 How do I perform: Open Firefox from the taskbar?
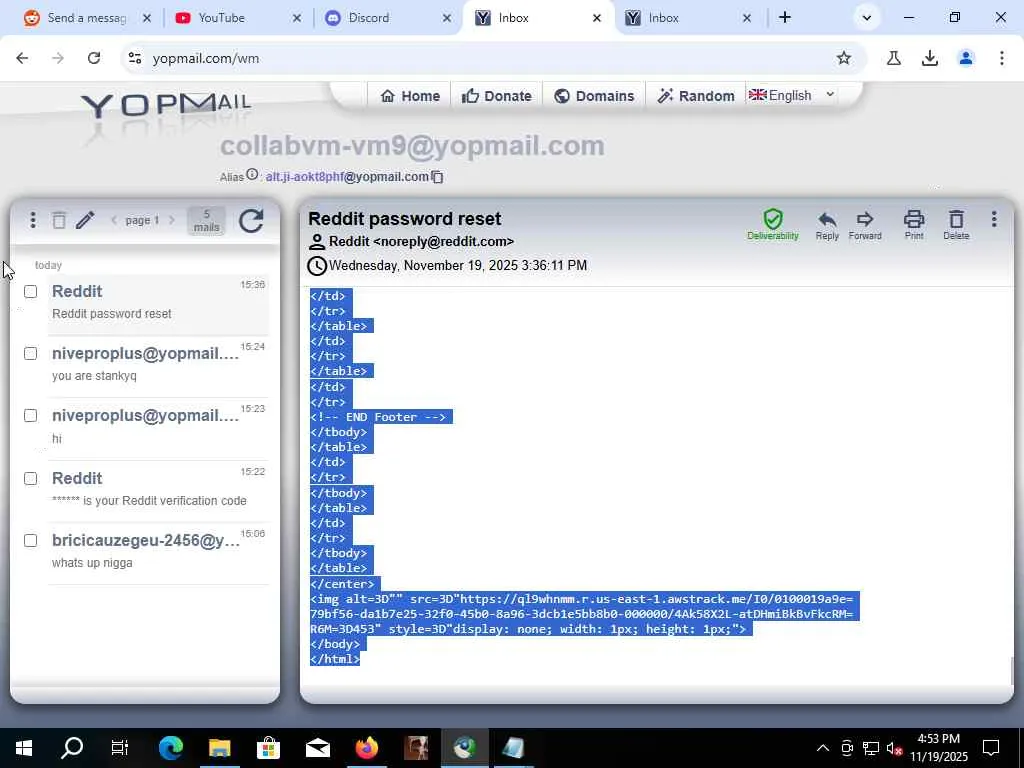(x=366, y=748)
